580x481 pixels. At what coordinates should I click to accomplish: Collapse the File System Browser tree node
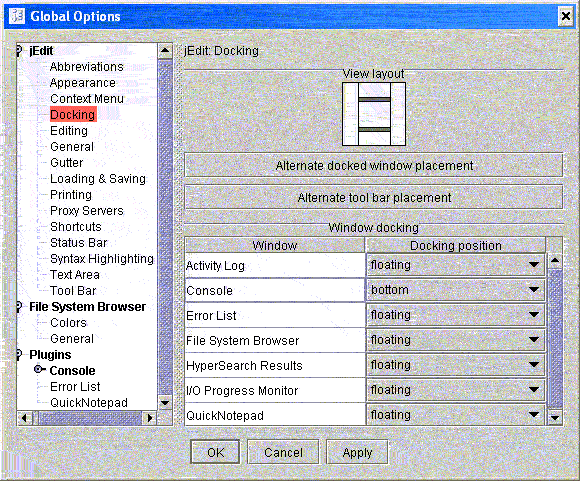[x=19, y=307]
